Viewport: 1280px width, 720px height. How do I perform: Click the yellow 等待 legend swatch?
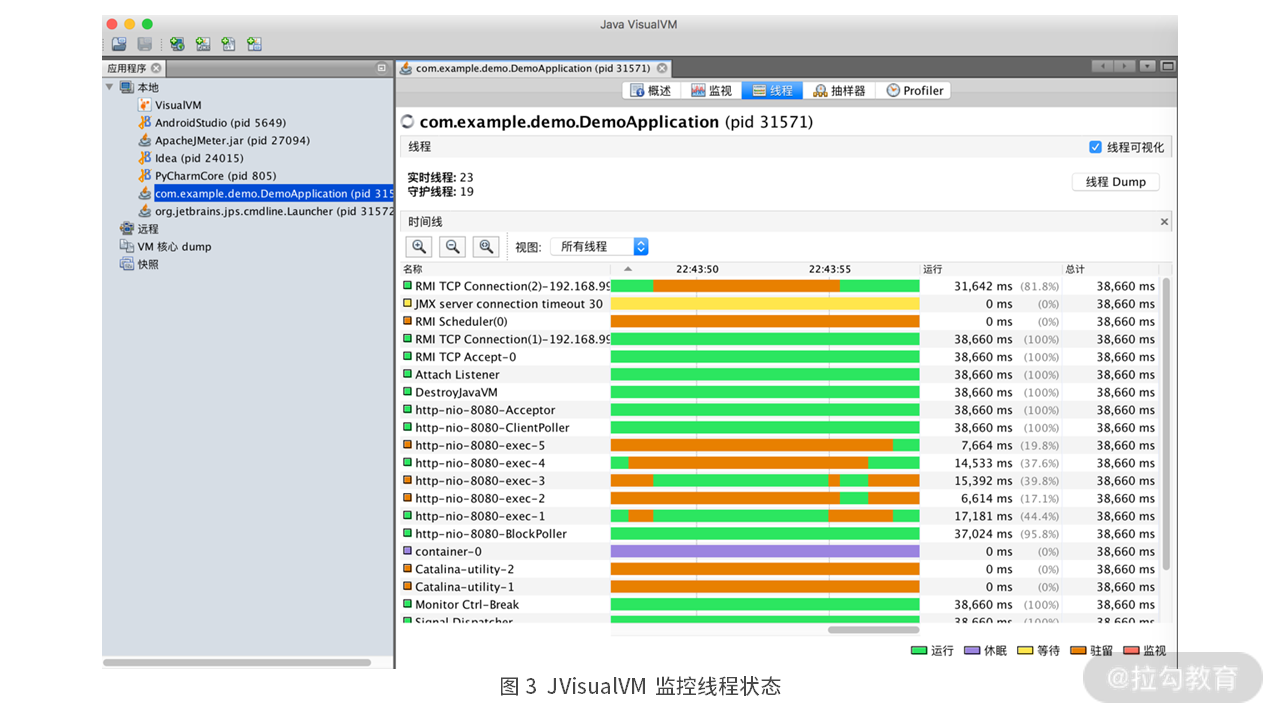coord(1024,651)
